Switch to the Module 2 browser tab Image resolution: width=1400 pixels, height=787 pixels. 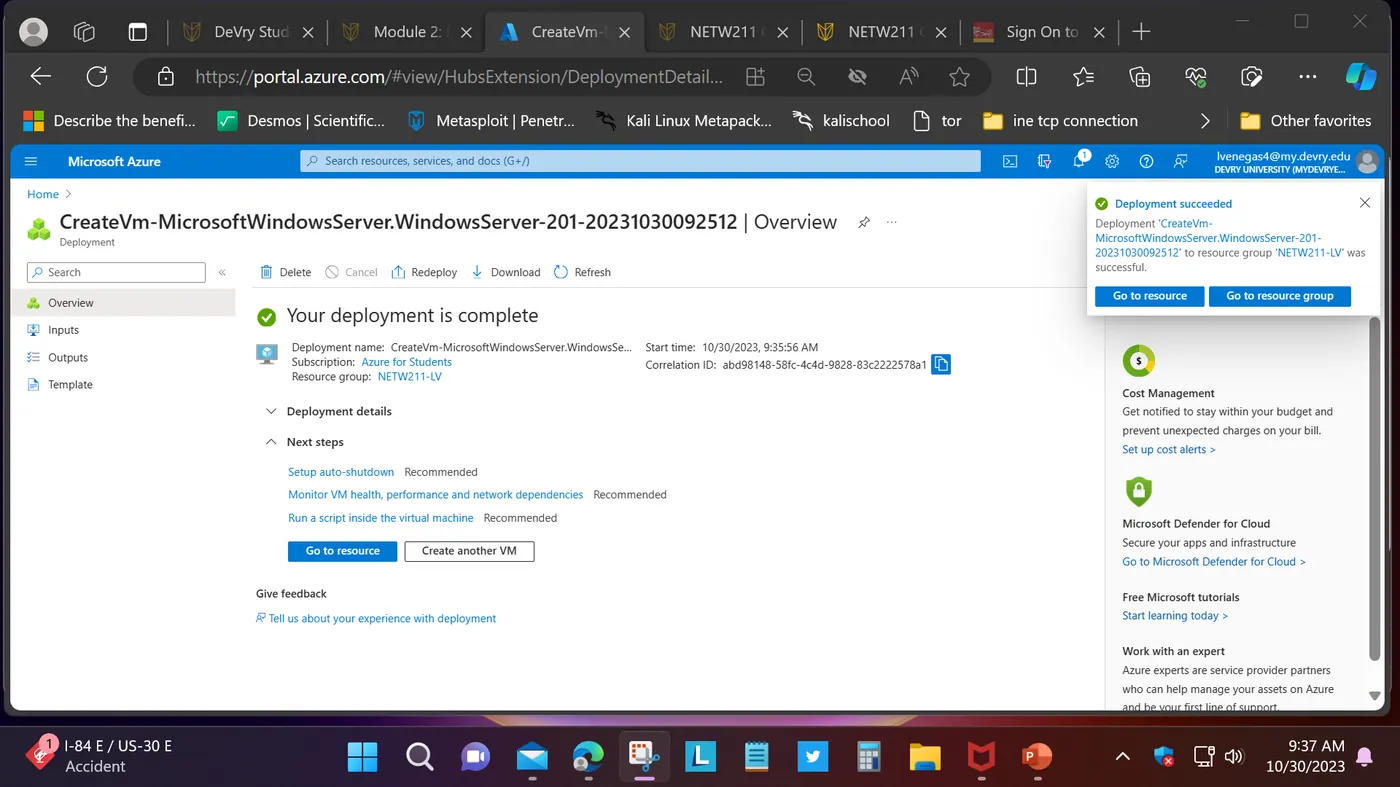pyautogui.click(x=408, y=32)
